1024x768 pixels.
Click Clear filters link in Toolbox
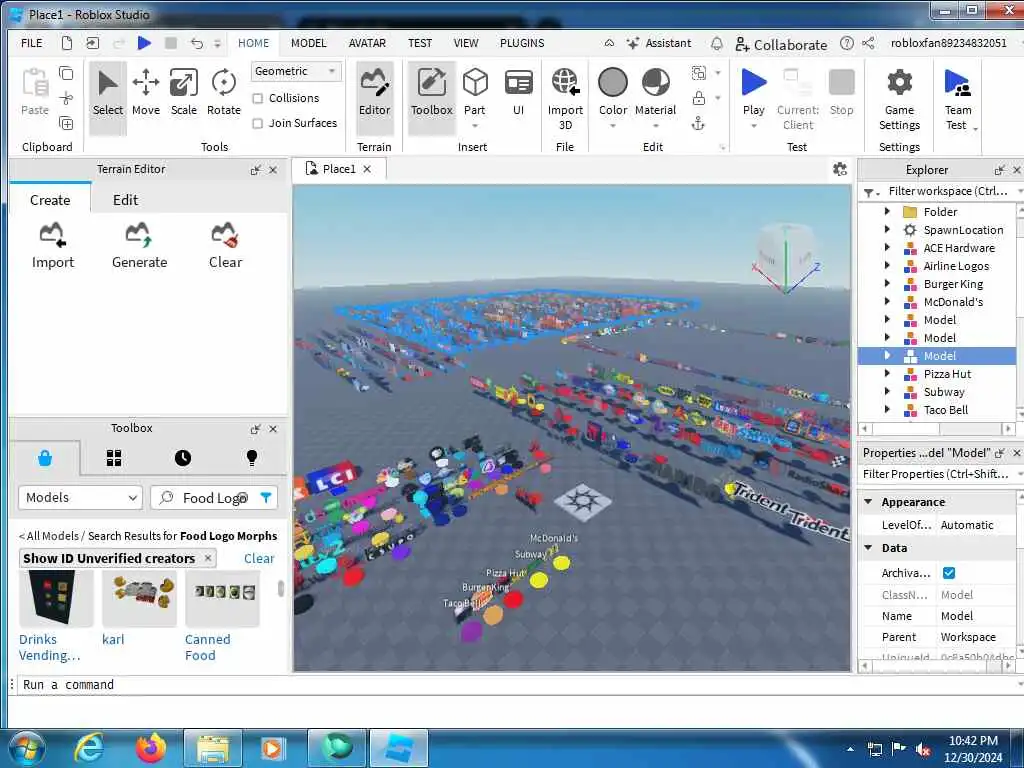point(259,558)
